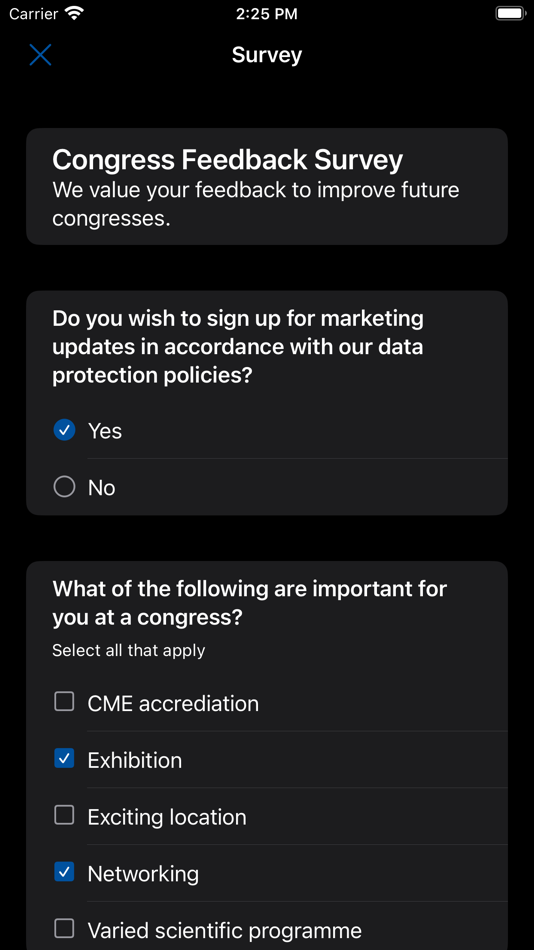Screen dimensions: 534x950
Task: Tap the Networking option text
Action: coord(143,874)
